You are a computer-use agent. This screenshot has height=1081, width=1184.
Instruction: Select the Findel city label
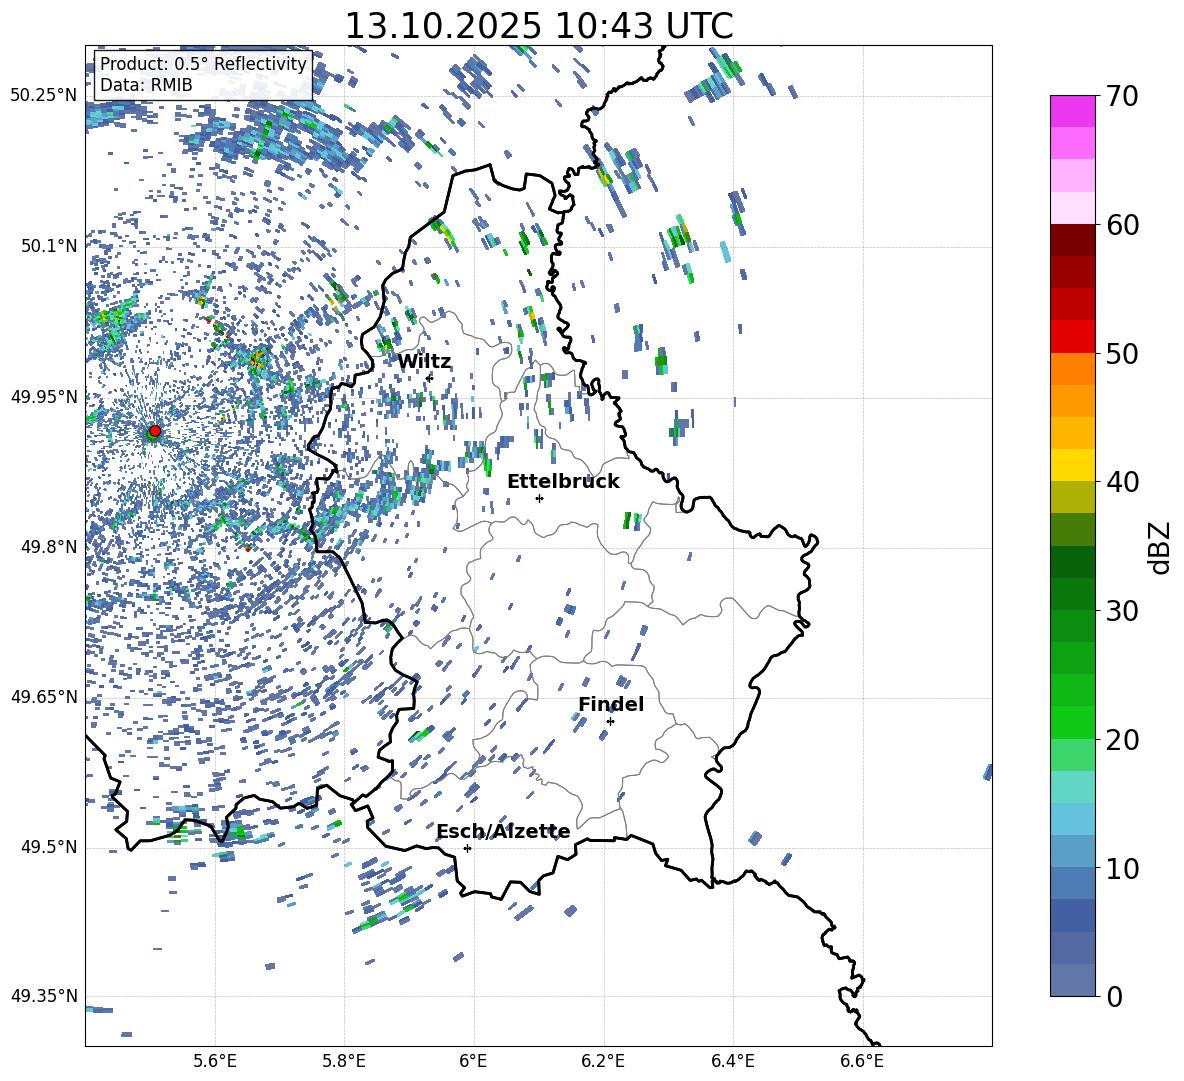[611, 704]
